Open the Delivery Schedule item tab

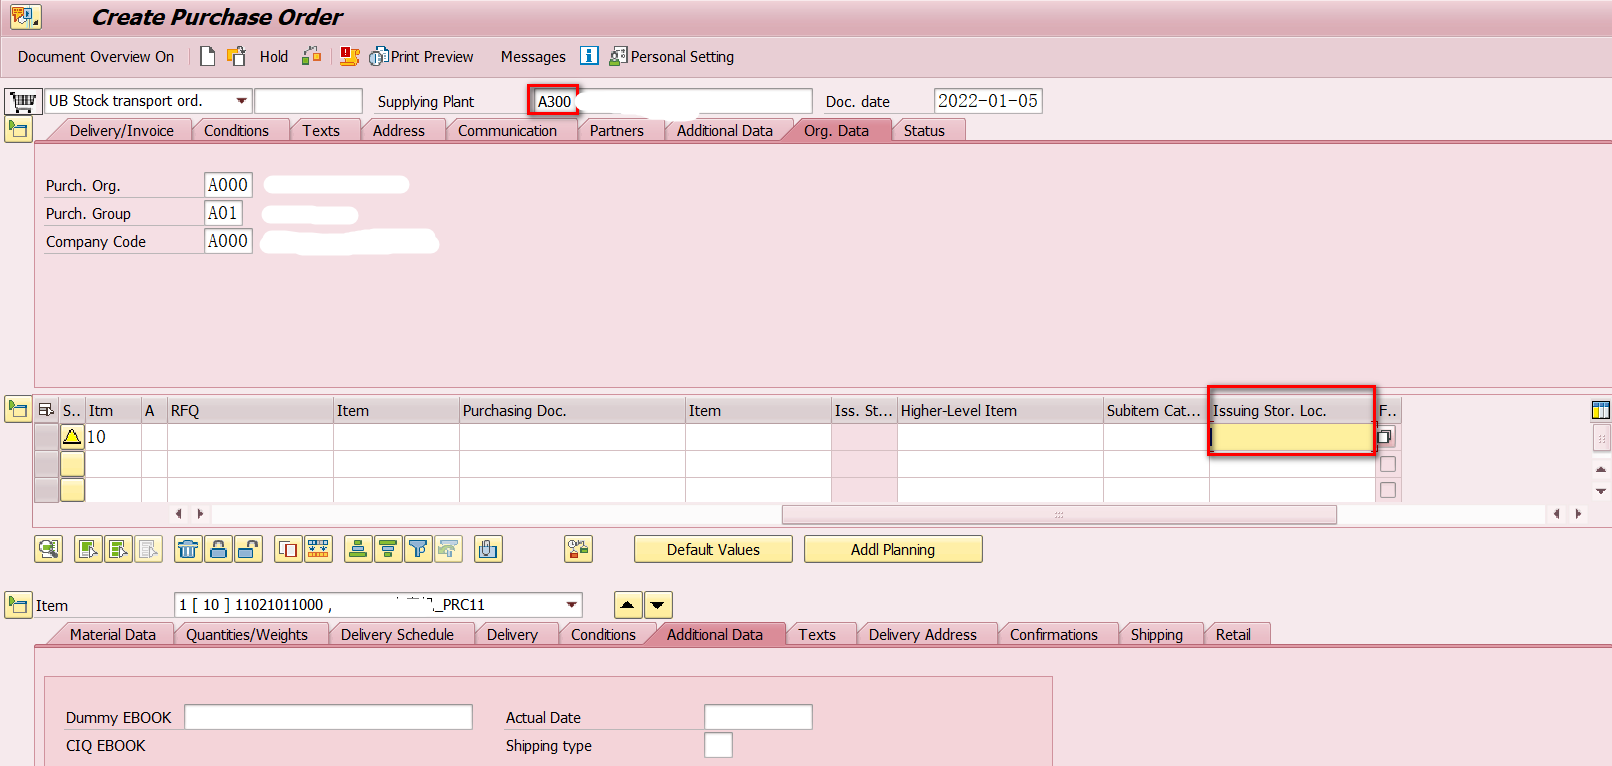pyautogui.click(x=397, y=635)
